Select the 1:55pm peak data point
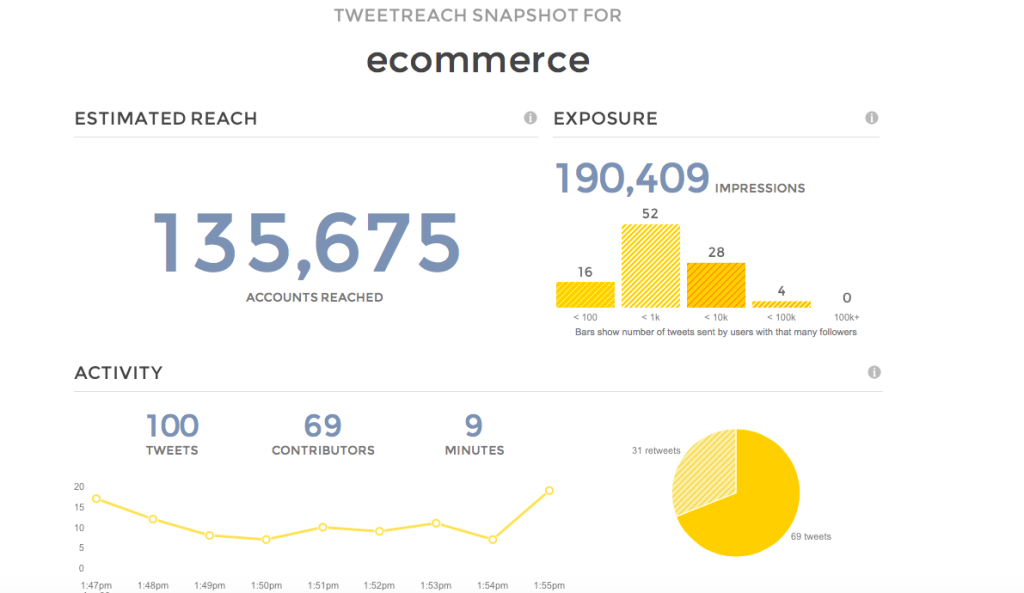 549,490
